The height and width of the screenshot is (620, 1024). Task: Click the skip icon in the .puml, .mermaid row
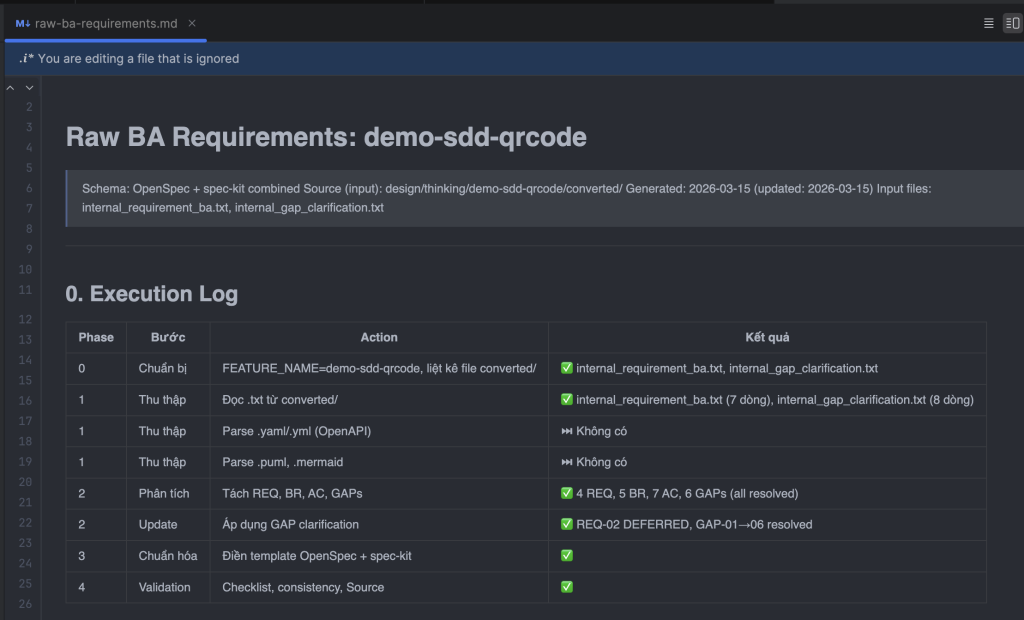pyautogui.click(x=567, y=462)
